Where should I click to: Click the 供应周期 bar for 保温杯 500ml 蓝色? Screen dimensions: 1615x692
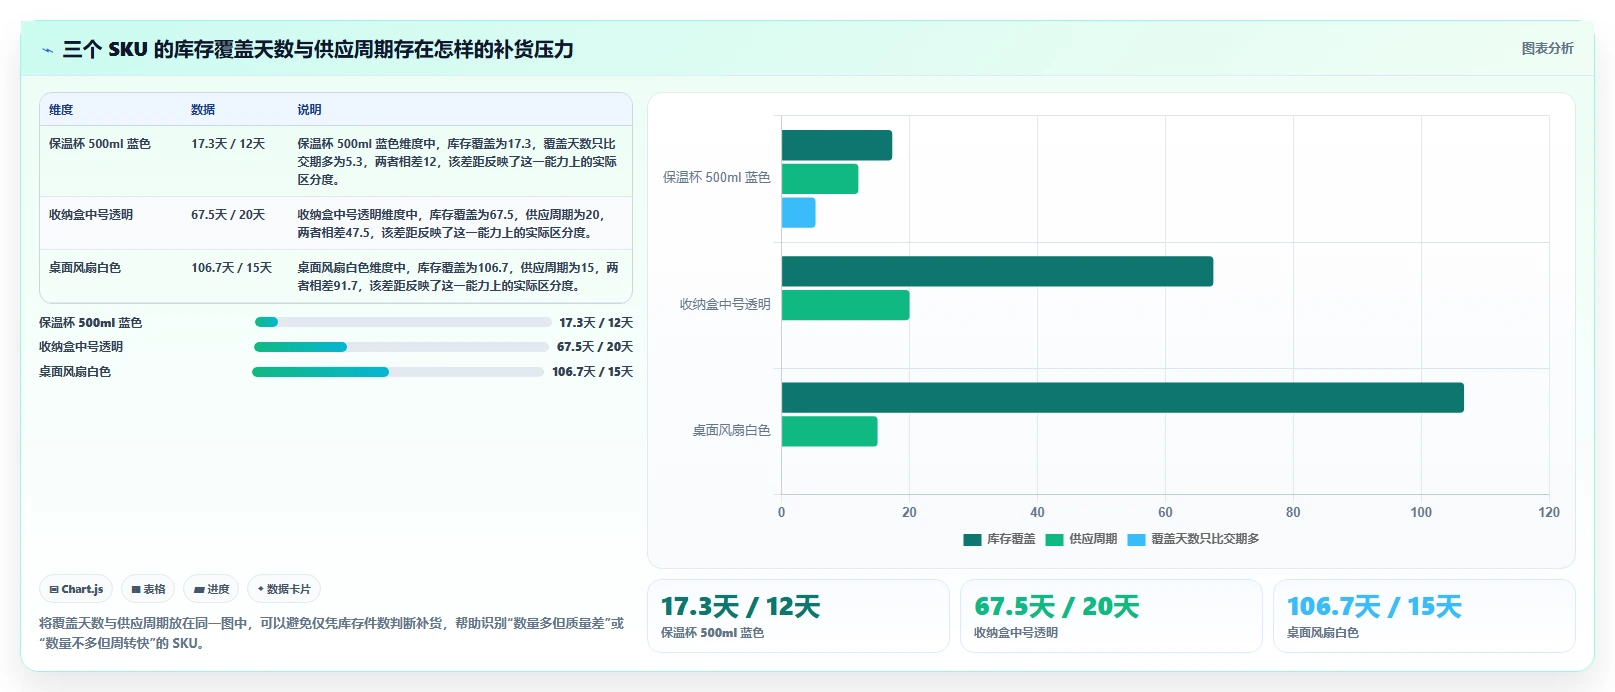pyautogui.click(x=820, y=179)
